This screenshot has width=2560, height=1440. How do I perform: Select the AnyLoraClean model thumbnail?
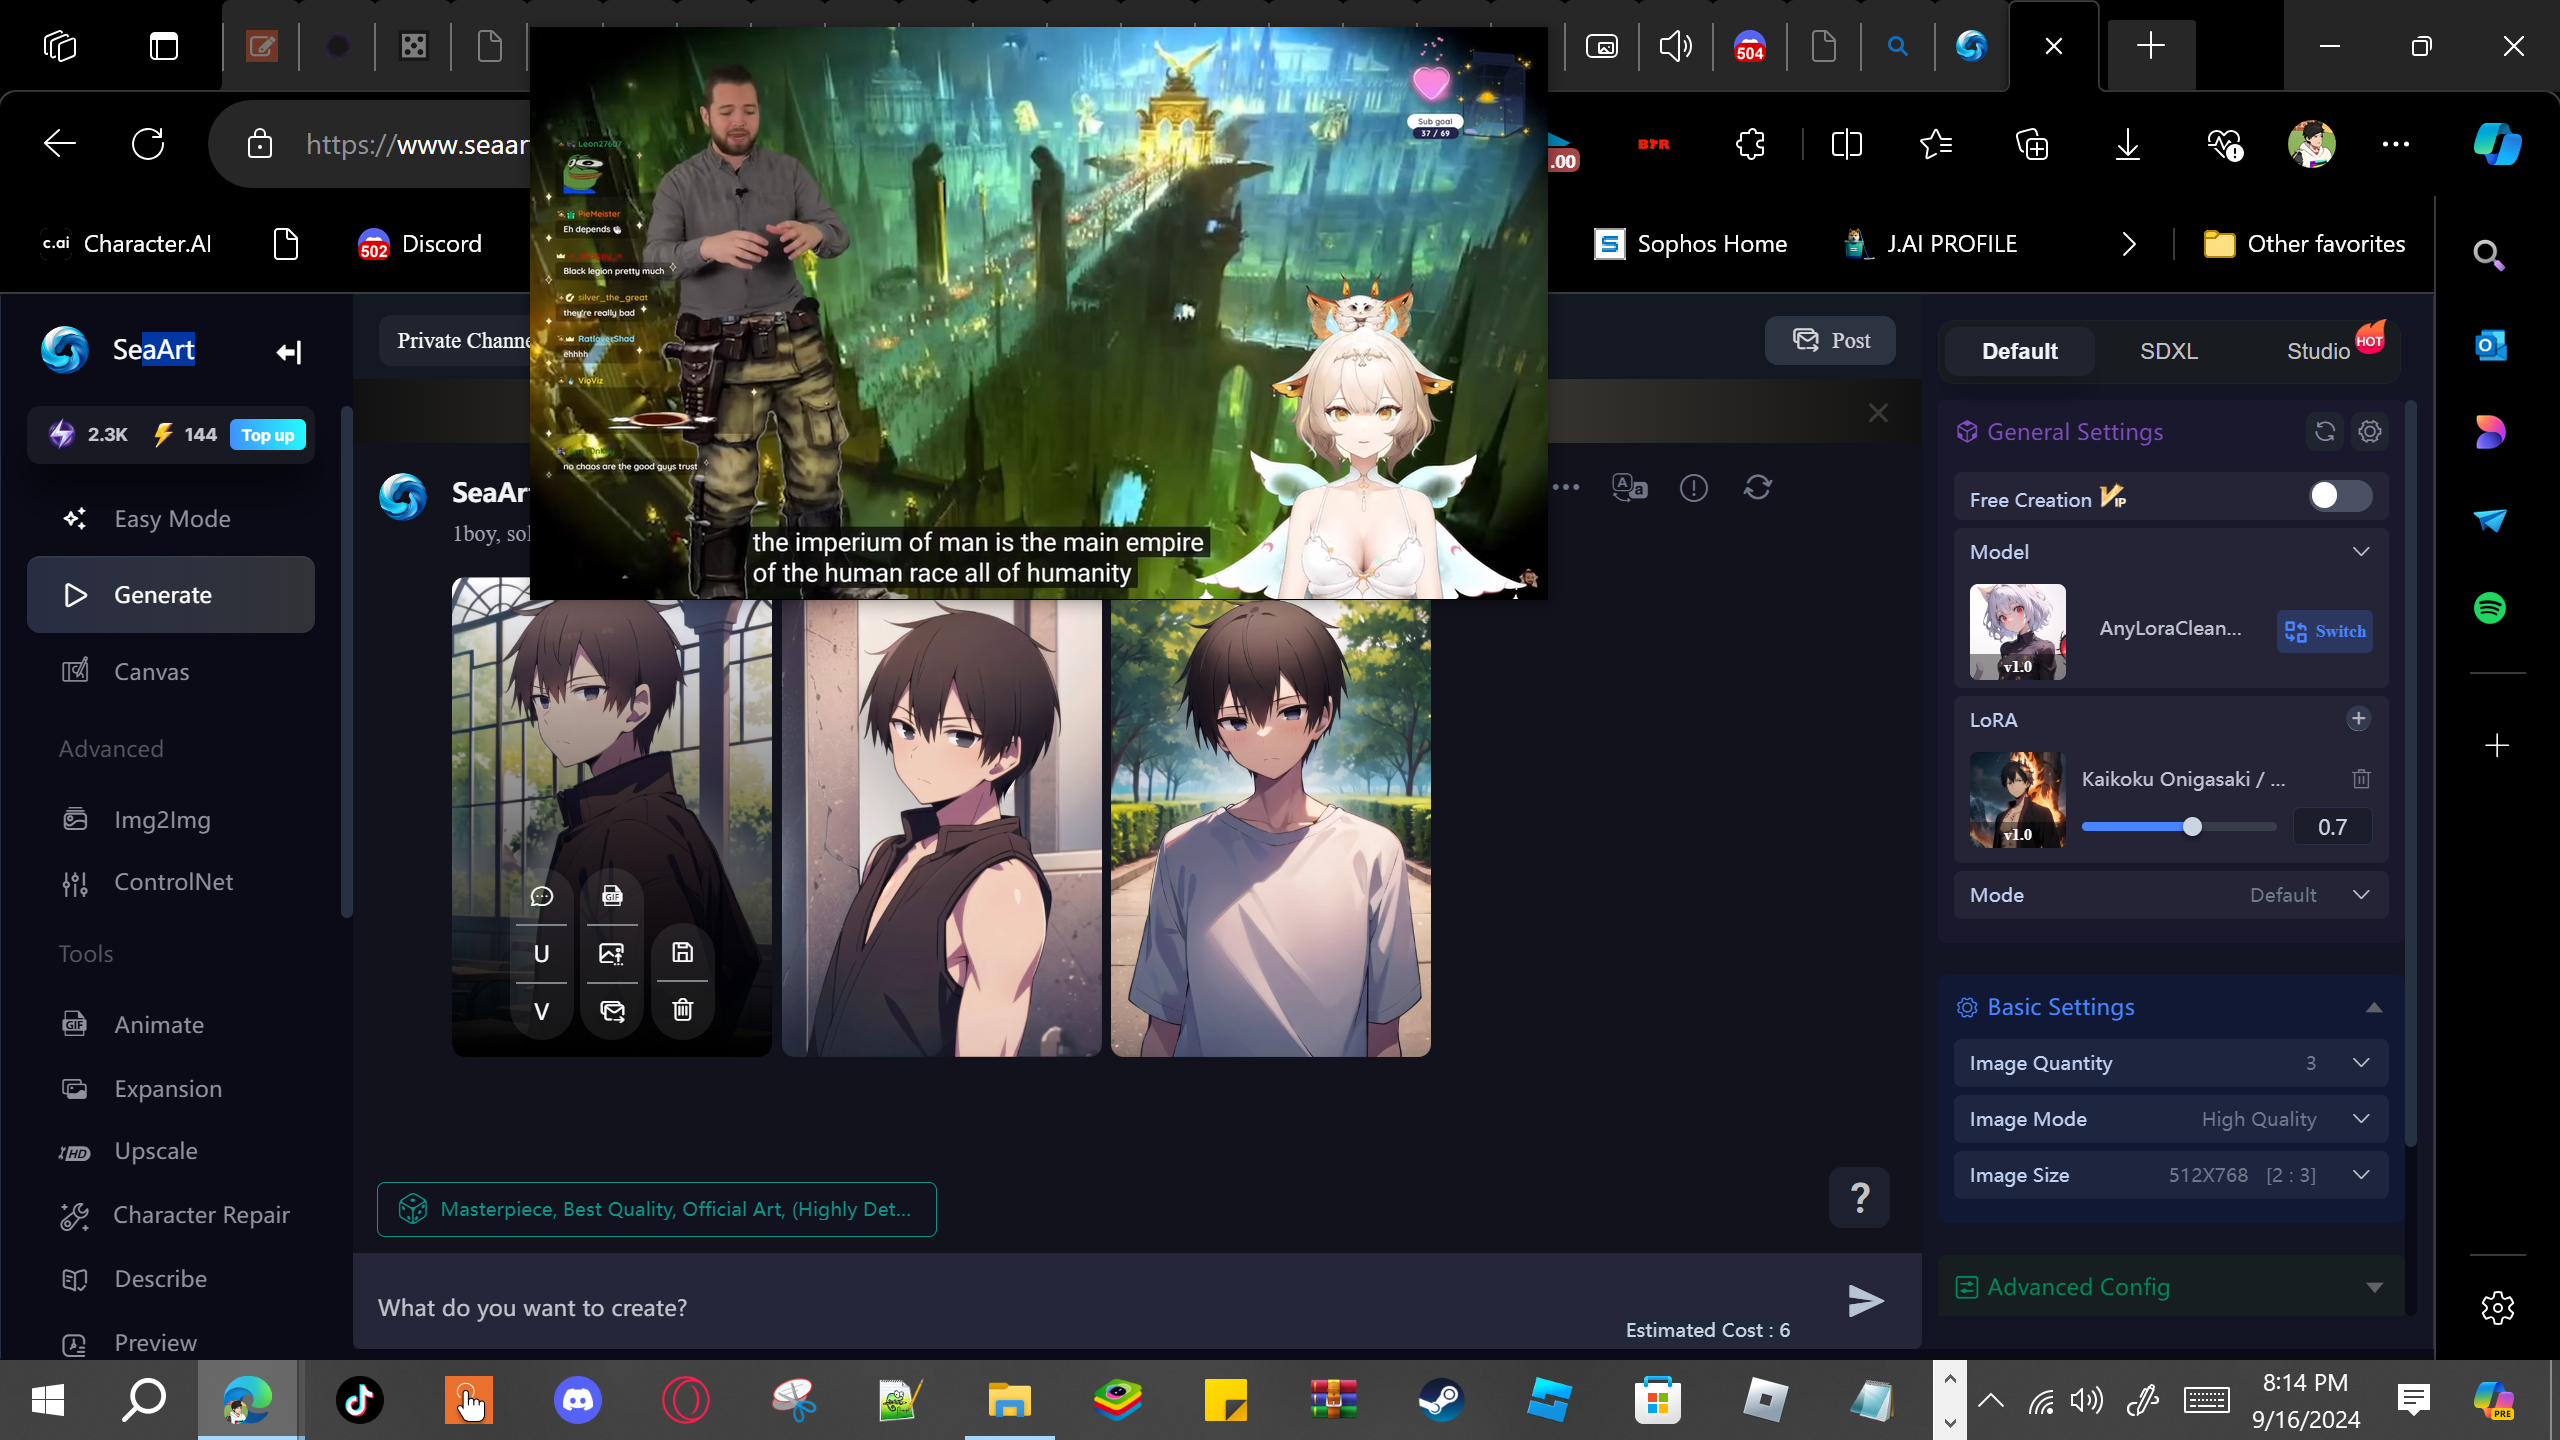pyautogui.click(x=2017, y=632)
